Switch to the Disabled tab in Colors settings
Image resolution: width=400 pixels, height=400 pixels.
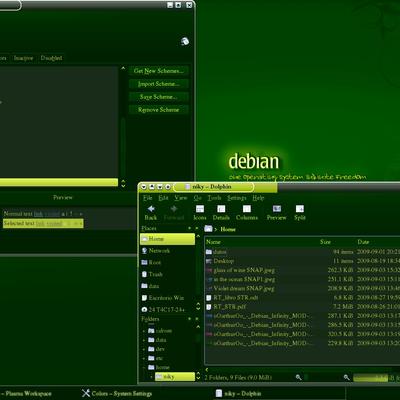51,58
